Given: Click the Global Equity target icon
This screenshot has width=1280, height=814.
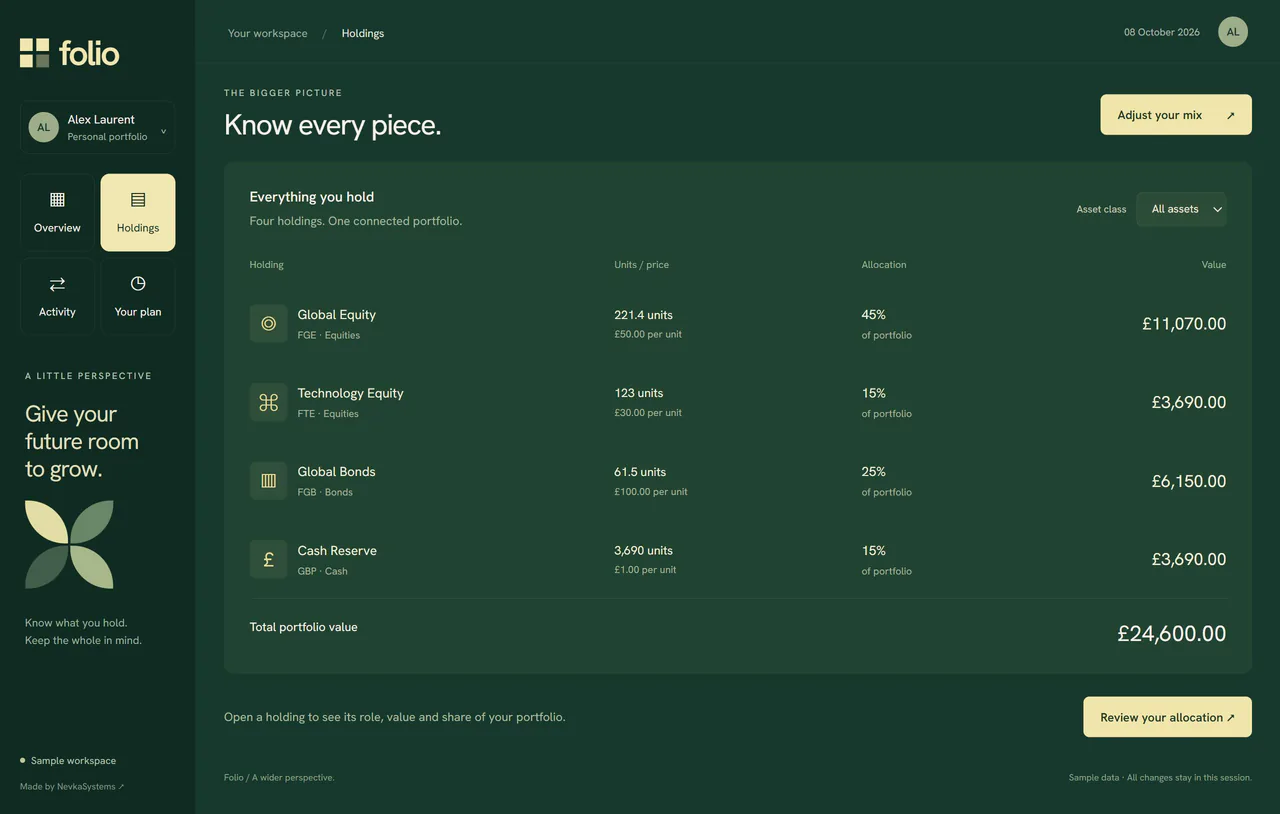Looking at the screenshot, I should (268, 323).
